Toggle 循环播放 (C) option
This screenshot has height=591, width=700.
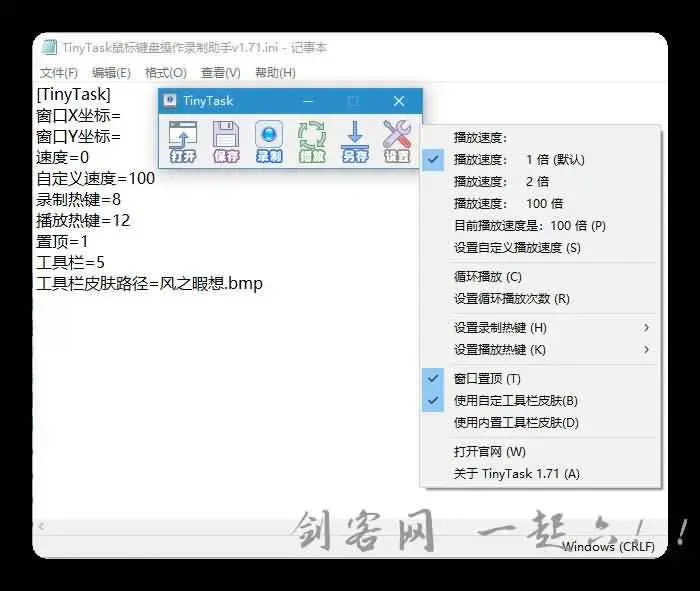540,277
